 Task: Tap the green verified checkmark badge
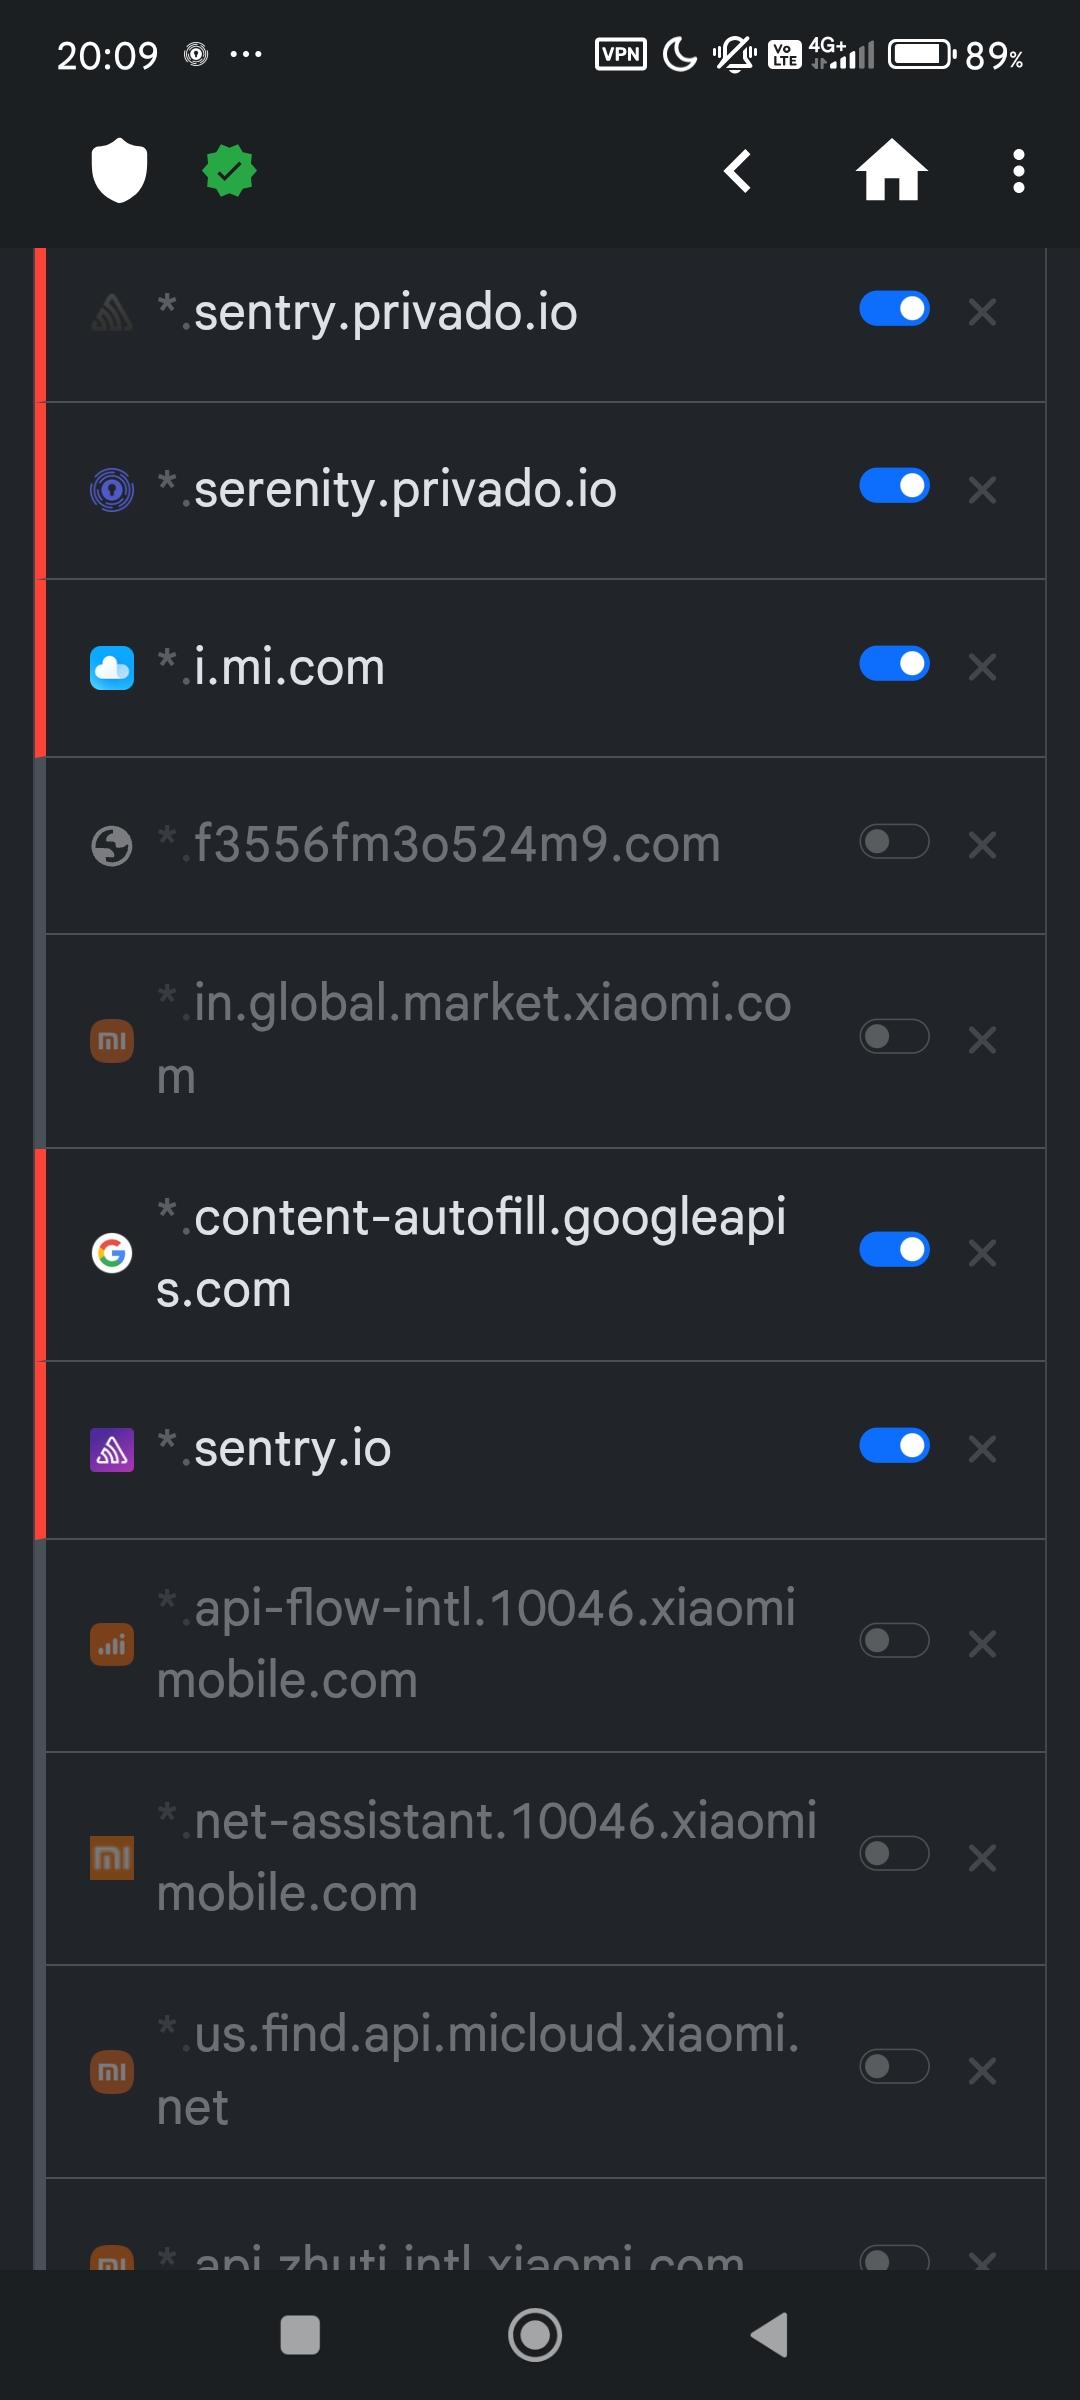point(229,171)
